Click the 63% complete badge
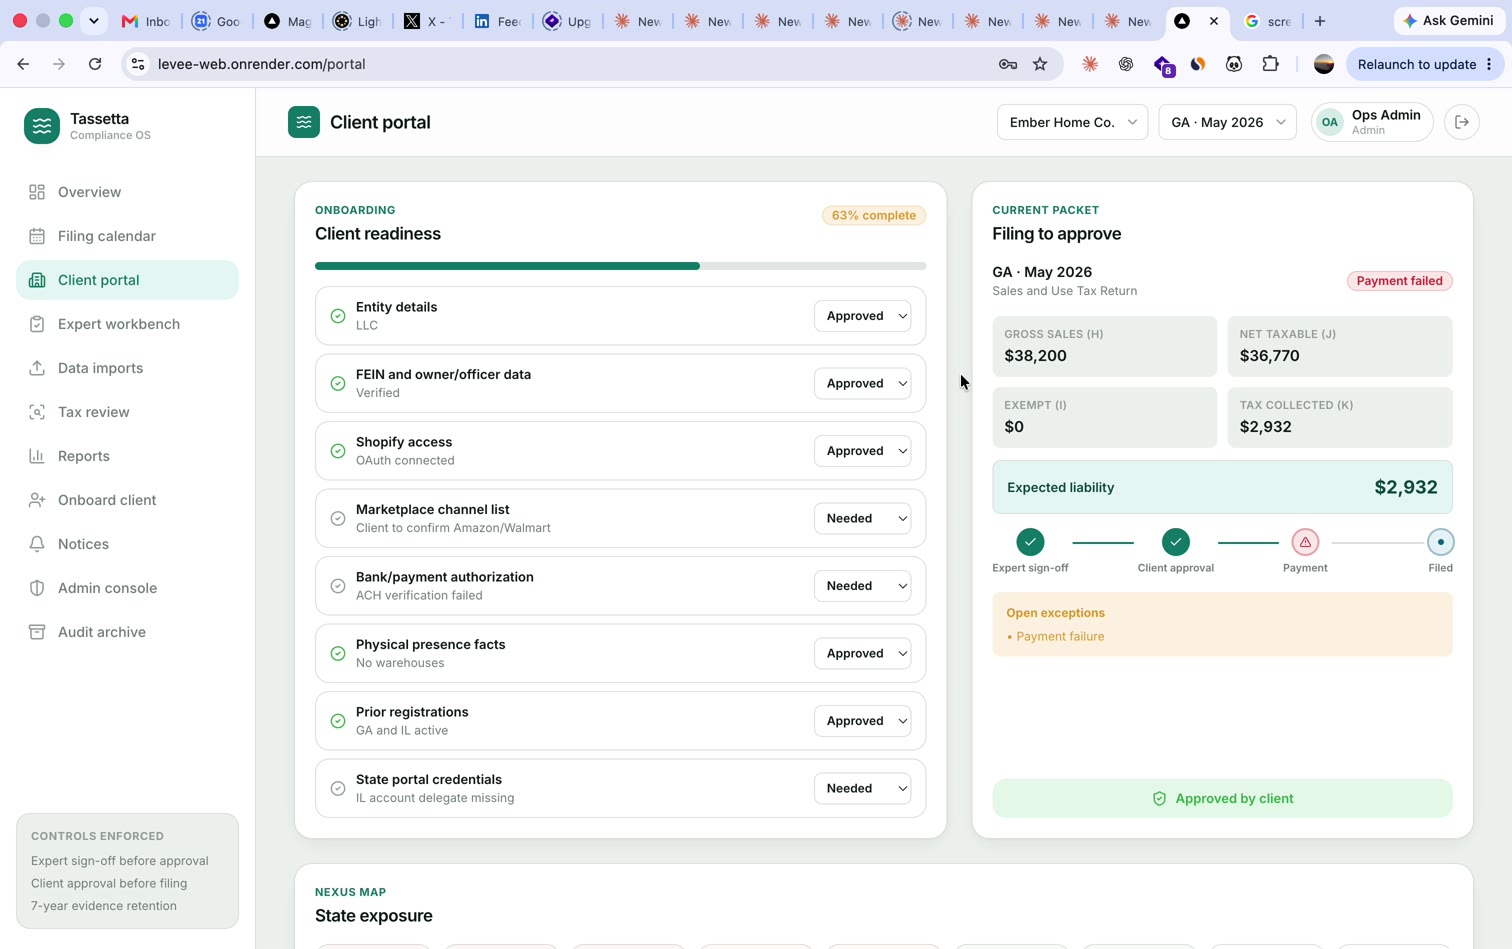The image size is (1512, 949). point(874,215)
